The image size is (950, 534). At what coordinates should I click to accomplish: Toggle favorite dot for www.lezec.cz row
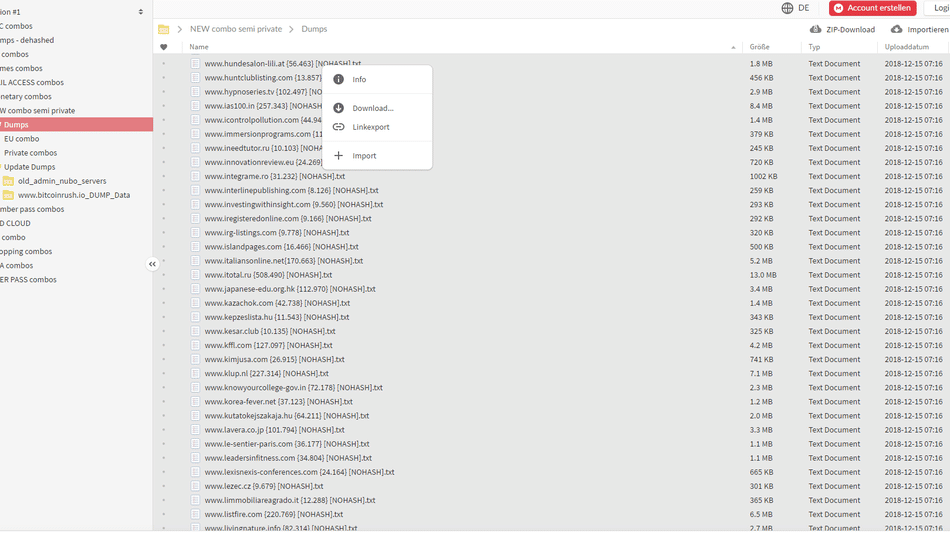(164, 486)
